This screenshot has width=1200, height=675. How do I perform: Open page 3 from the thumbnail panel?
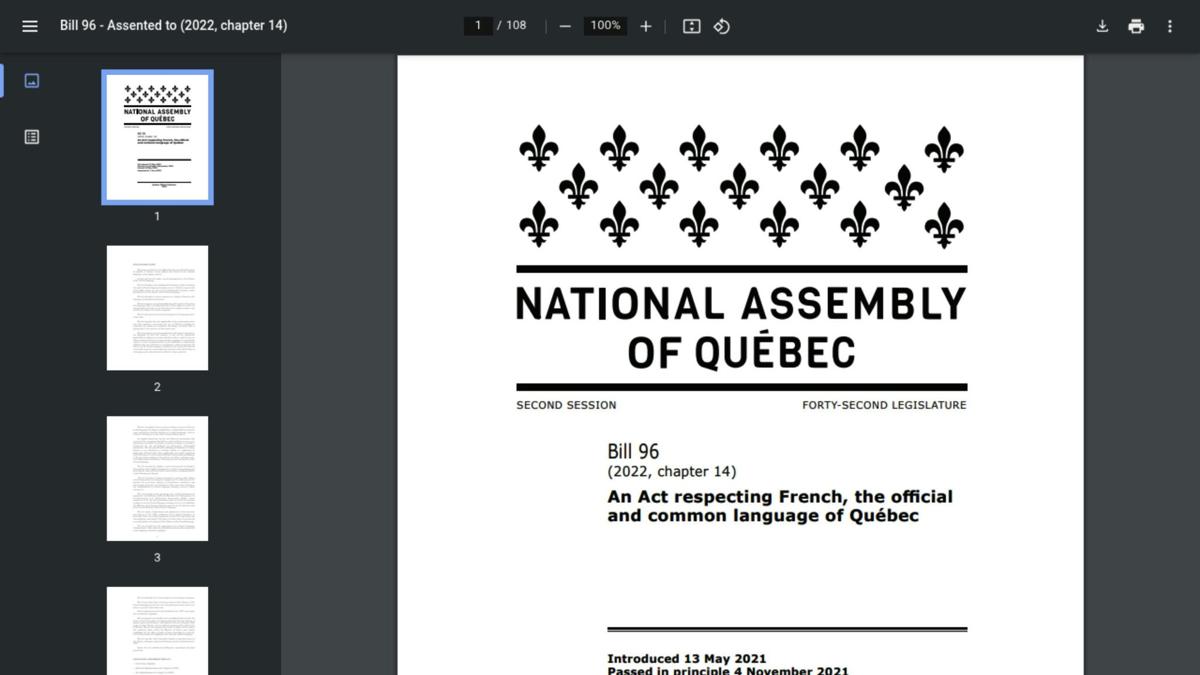coord(157,477)
